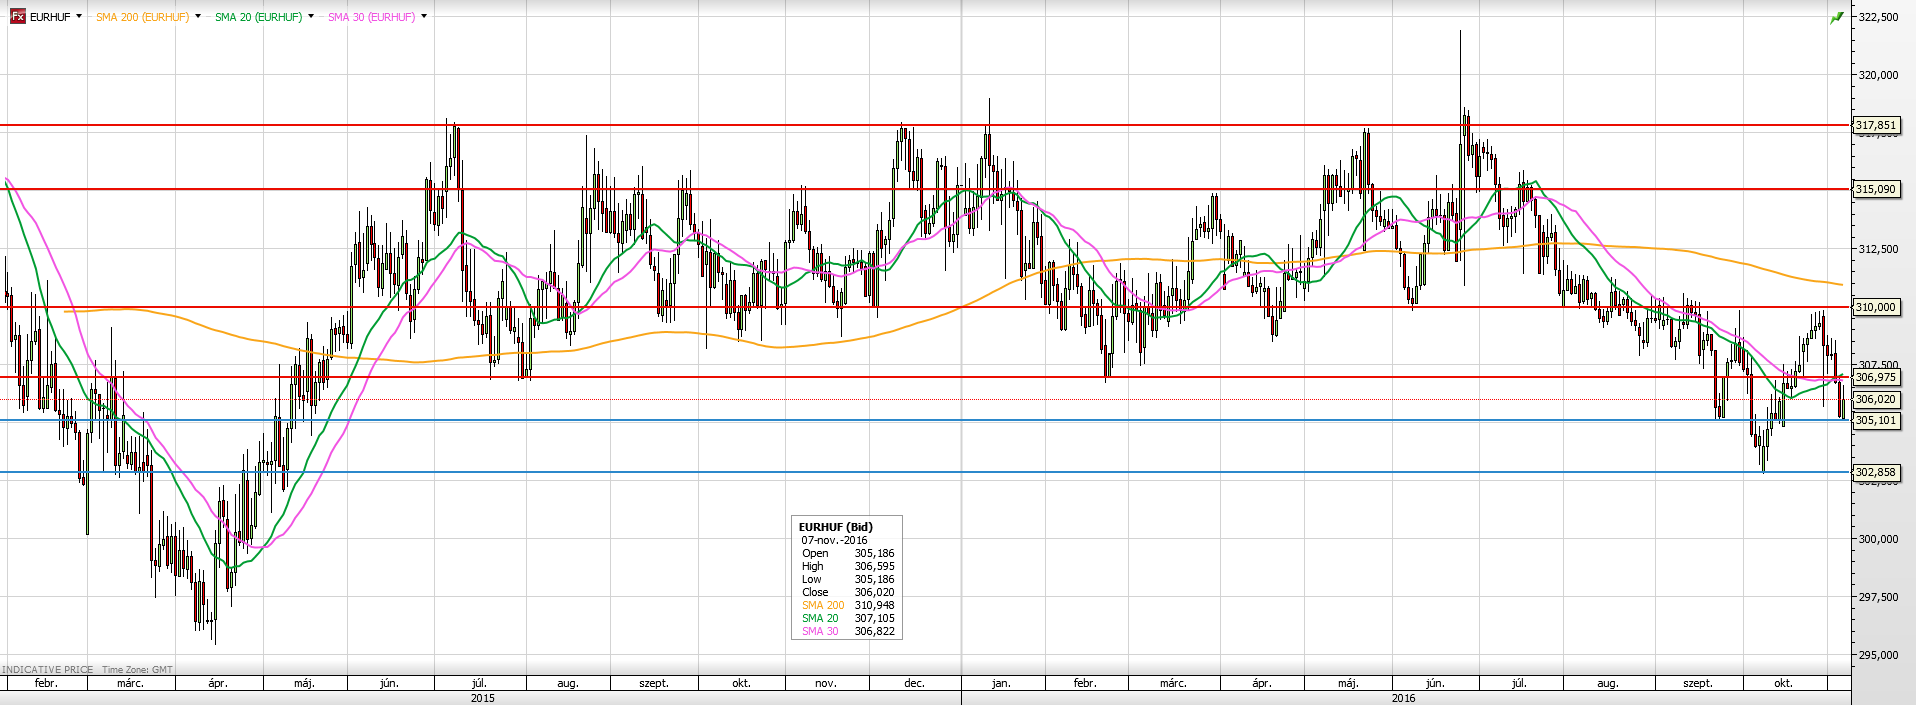1916x705 pixels.
Task: Click the pink SMA 30 (EURHUF) label
Action: tap(371, 17)
